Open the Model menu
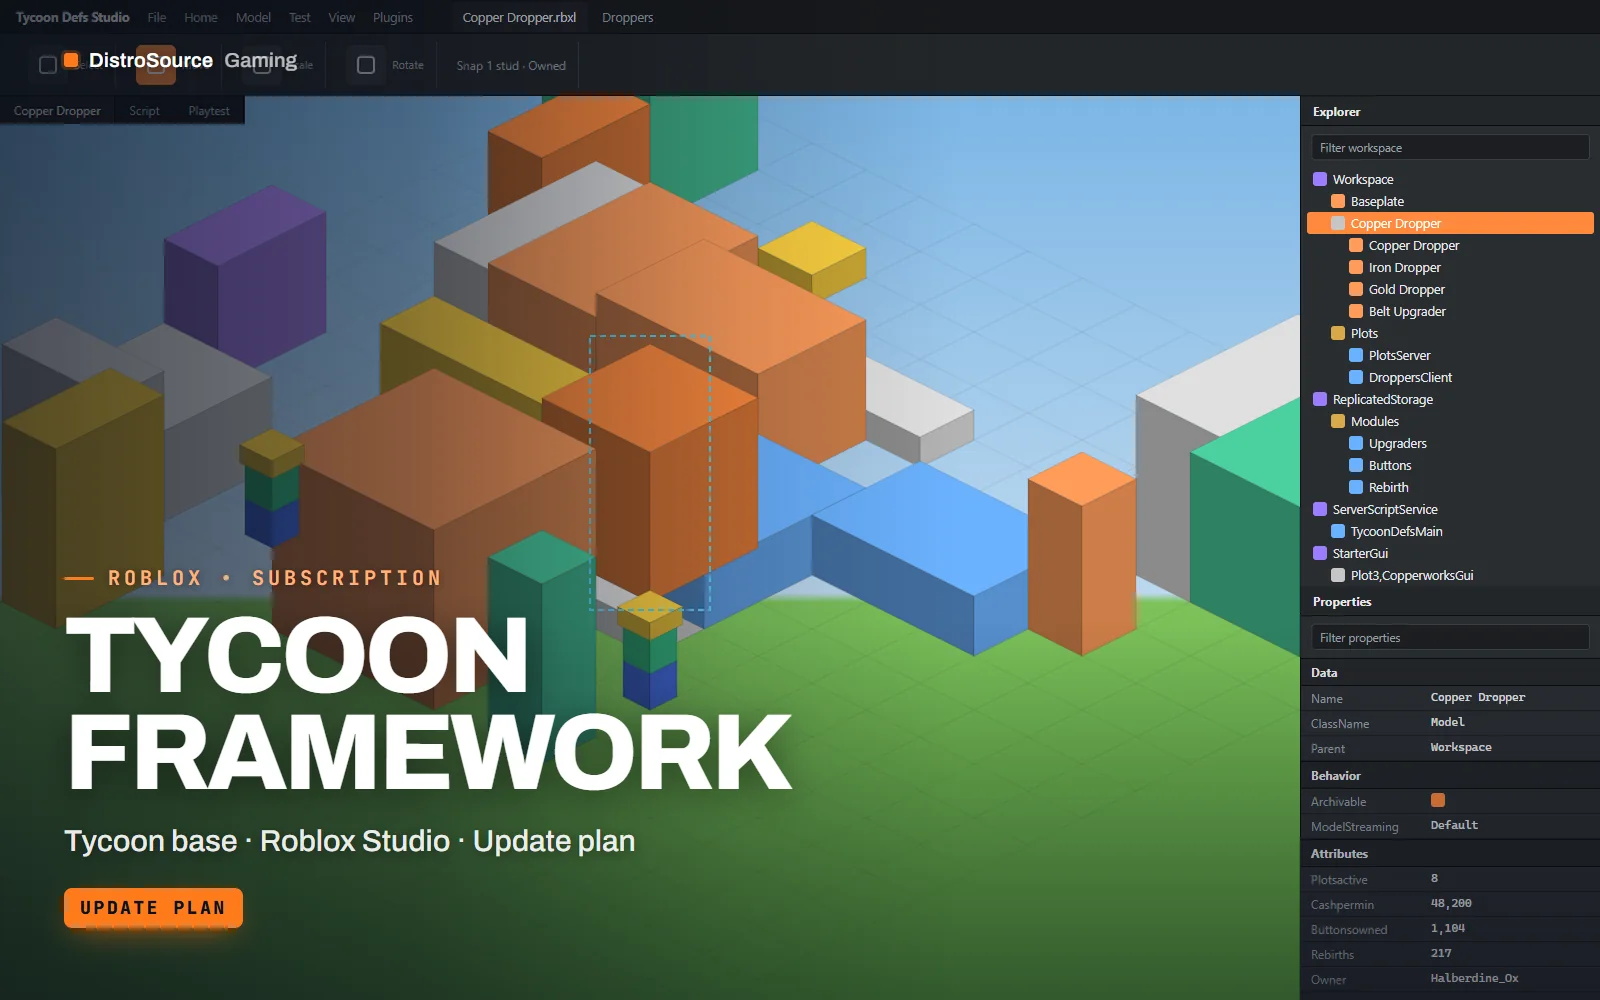1600x1000 pixels. tap(253, 17)
